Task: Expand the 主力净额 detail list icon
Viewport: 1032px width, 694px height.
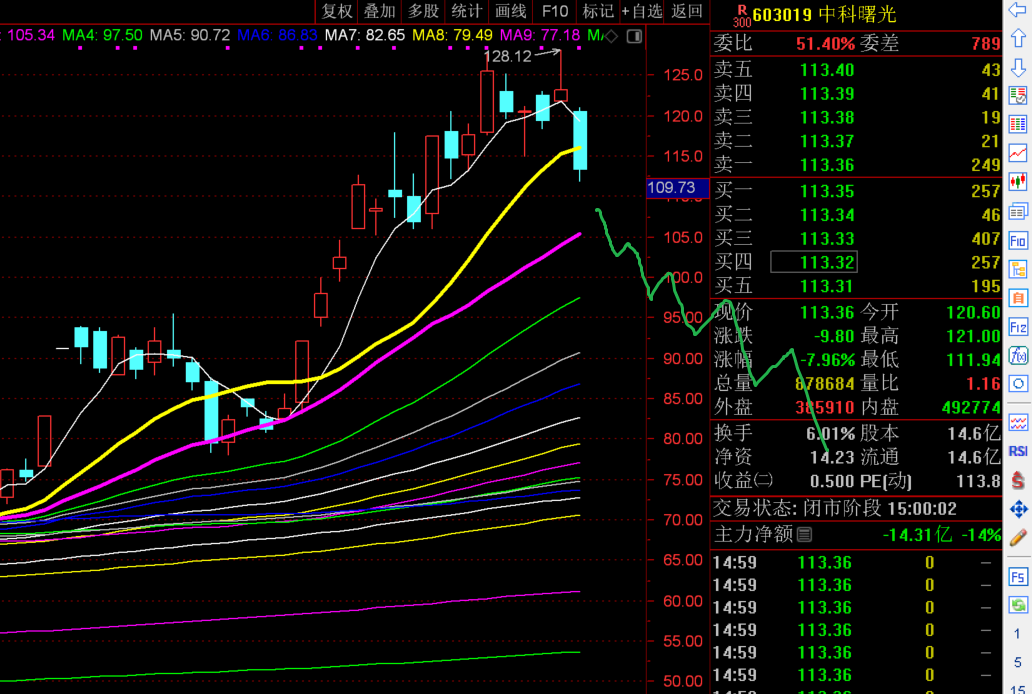Action: point(804,535)
